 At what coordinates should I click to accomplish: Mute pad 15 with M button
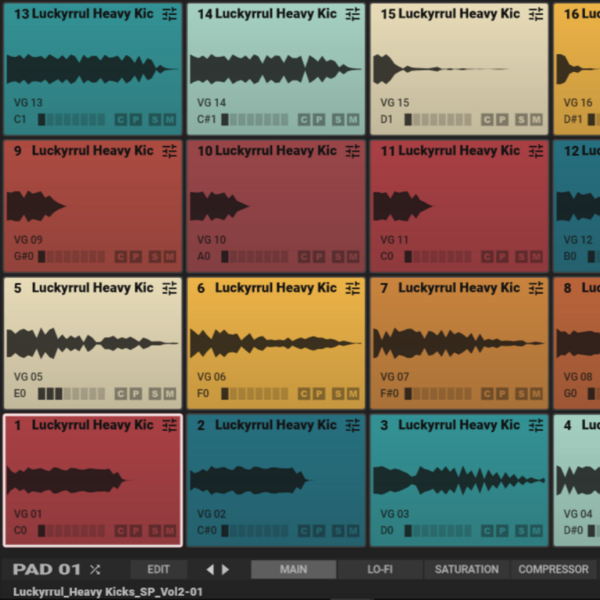coord(536,120)
